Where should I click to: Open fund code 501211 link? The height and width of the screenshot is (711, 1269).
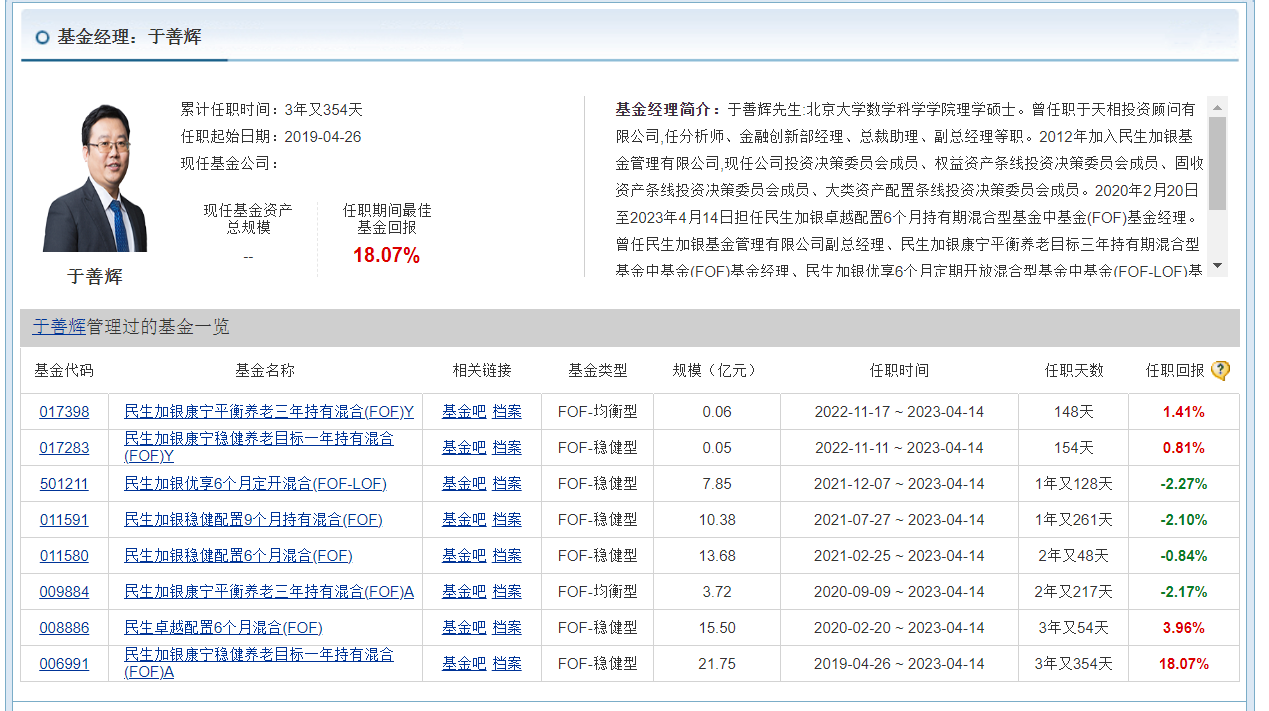64,484
